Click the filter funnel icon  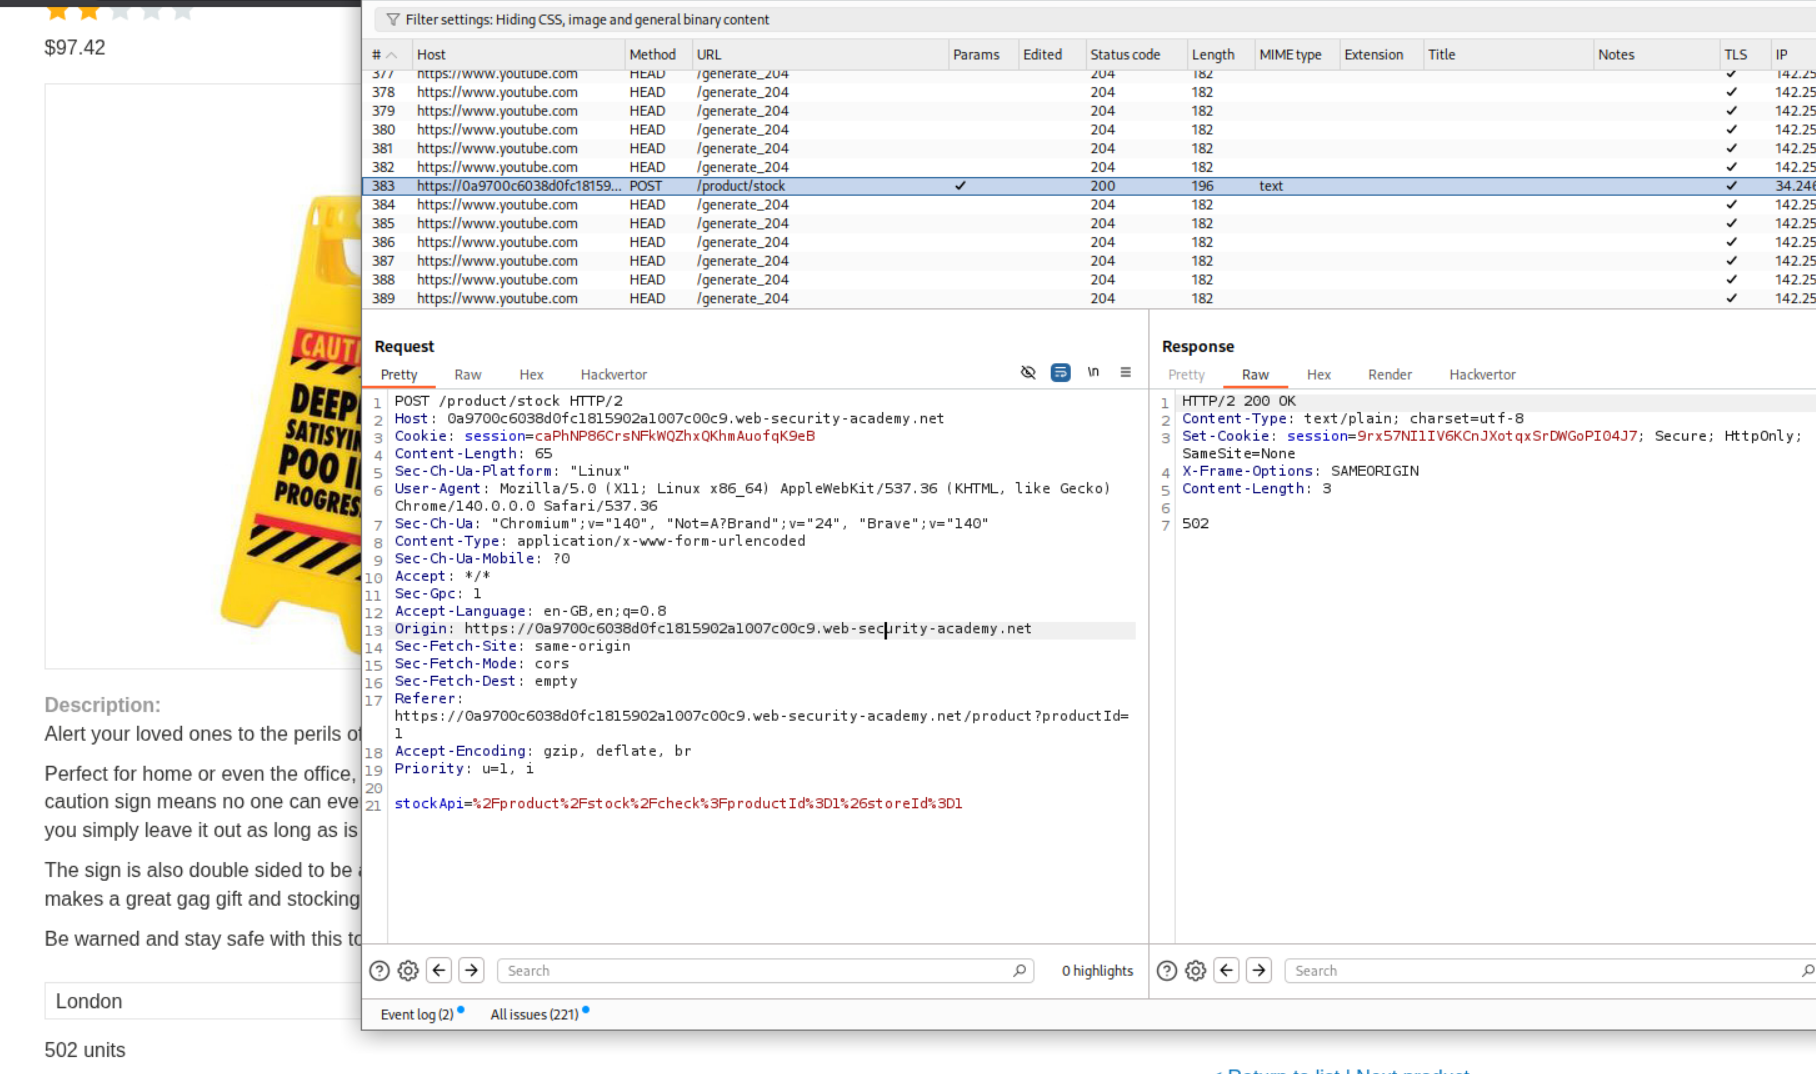392,20
